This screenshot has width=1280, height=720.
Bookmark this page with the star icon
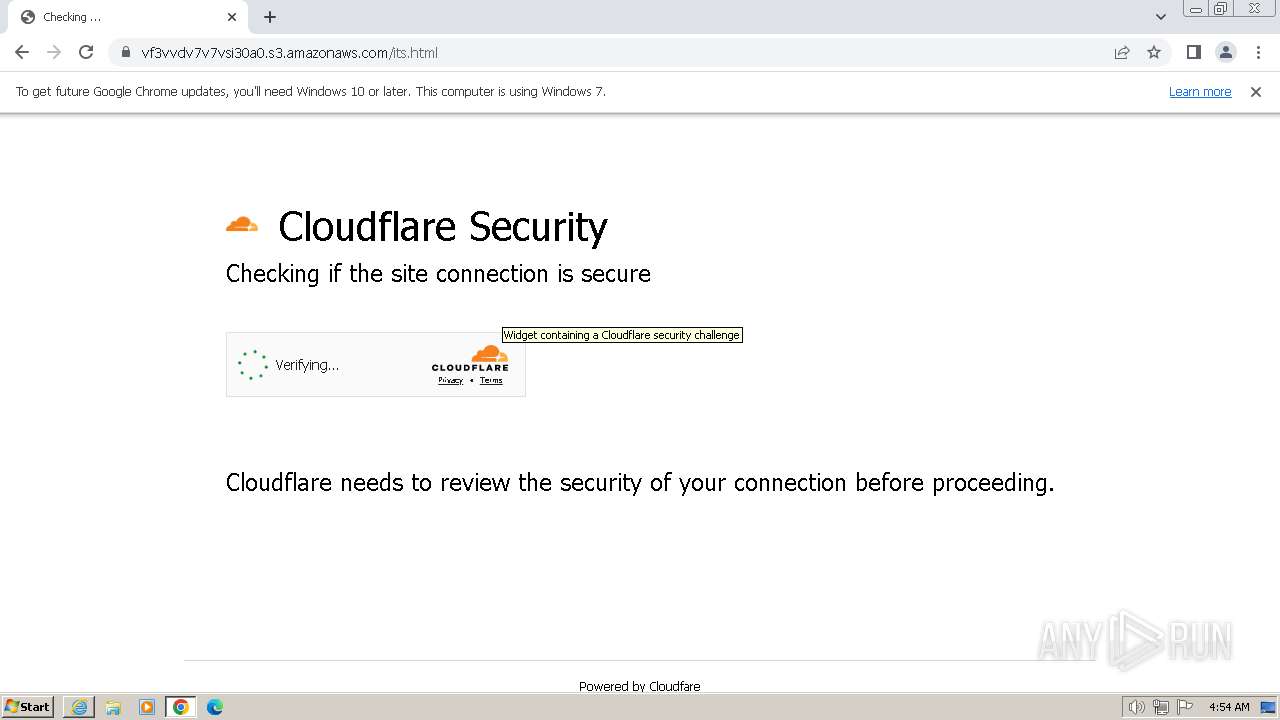pos(1154,53)
